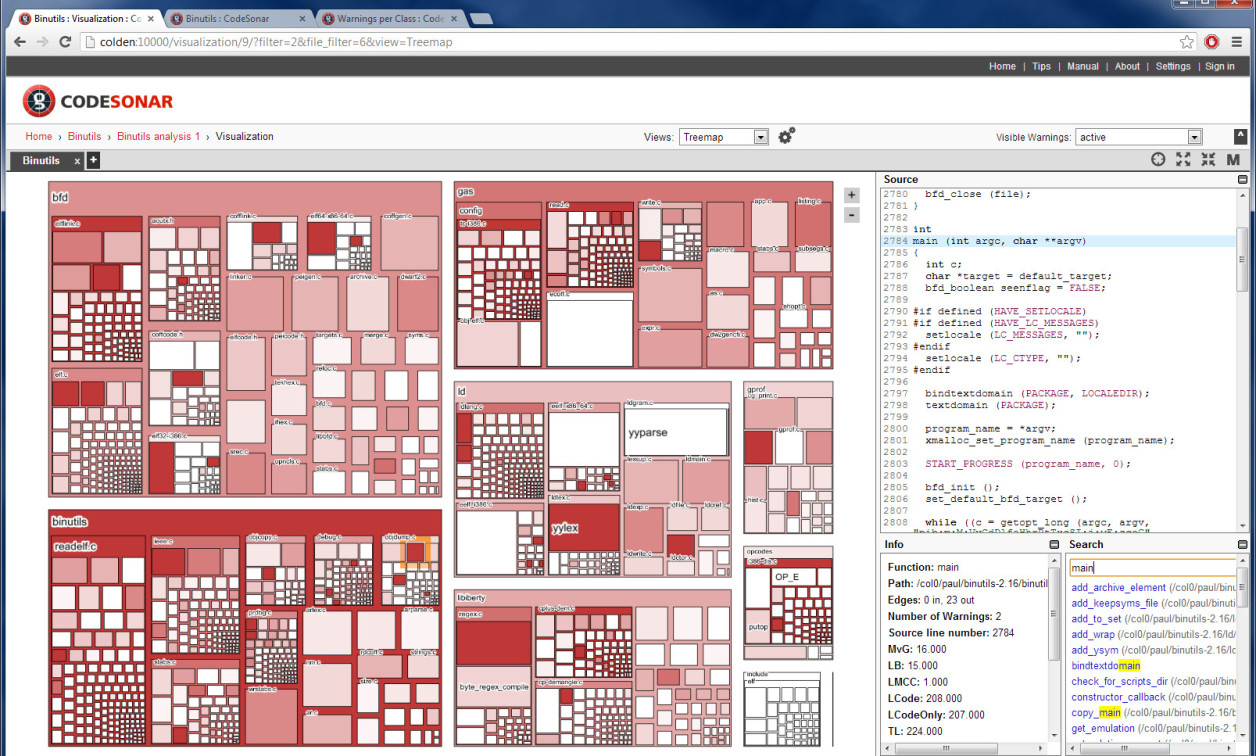Open a new browser tab
Image resolution: width=1256 pixels, height=756 pixels.
[480, 19]
